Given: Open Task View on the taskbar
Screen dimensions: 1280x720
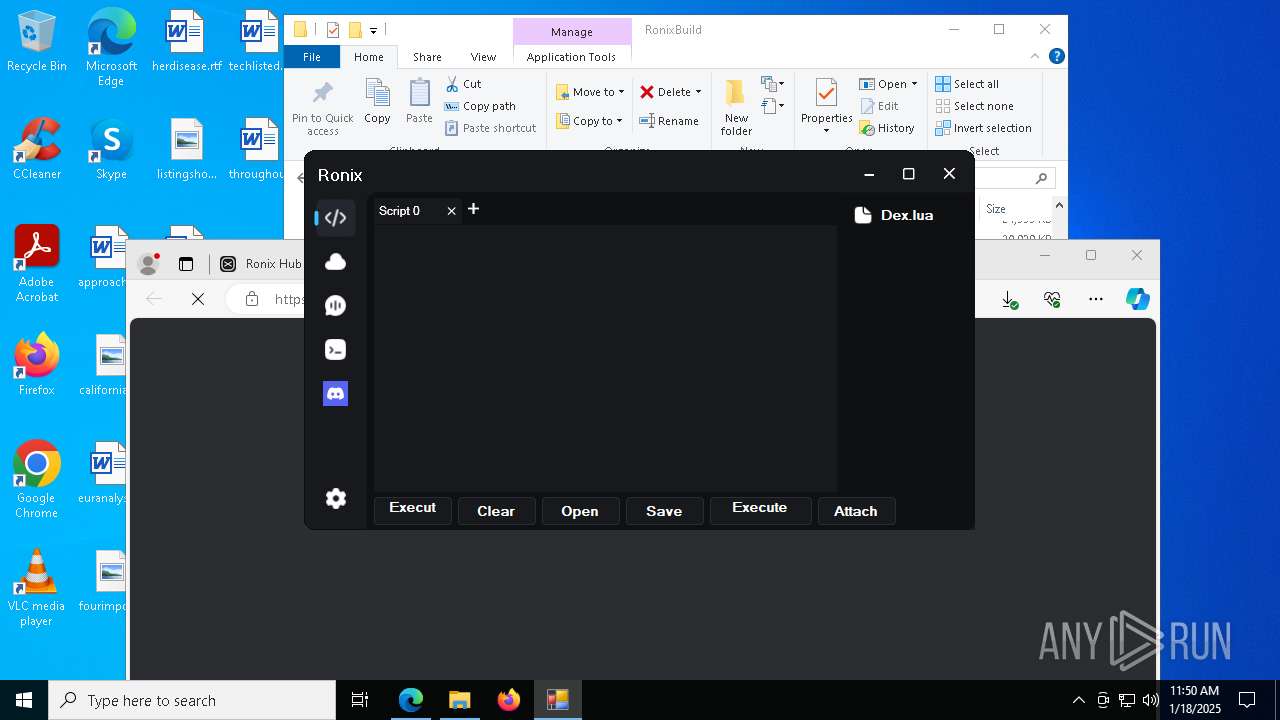Looking at the screenshot, I should (360, 700).
